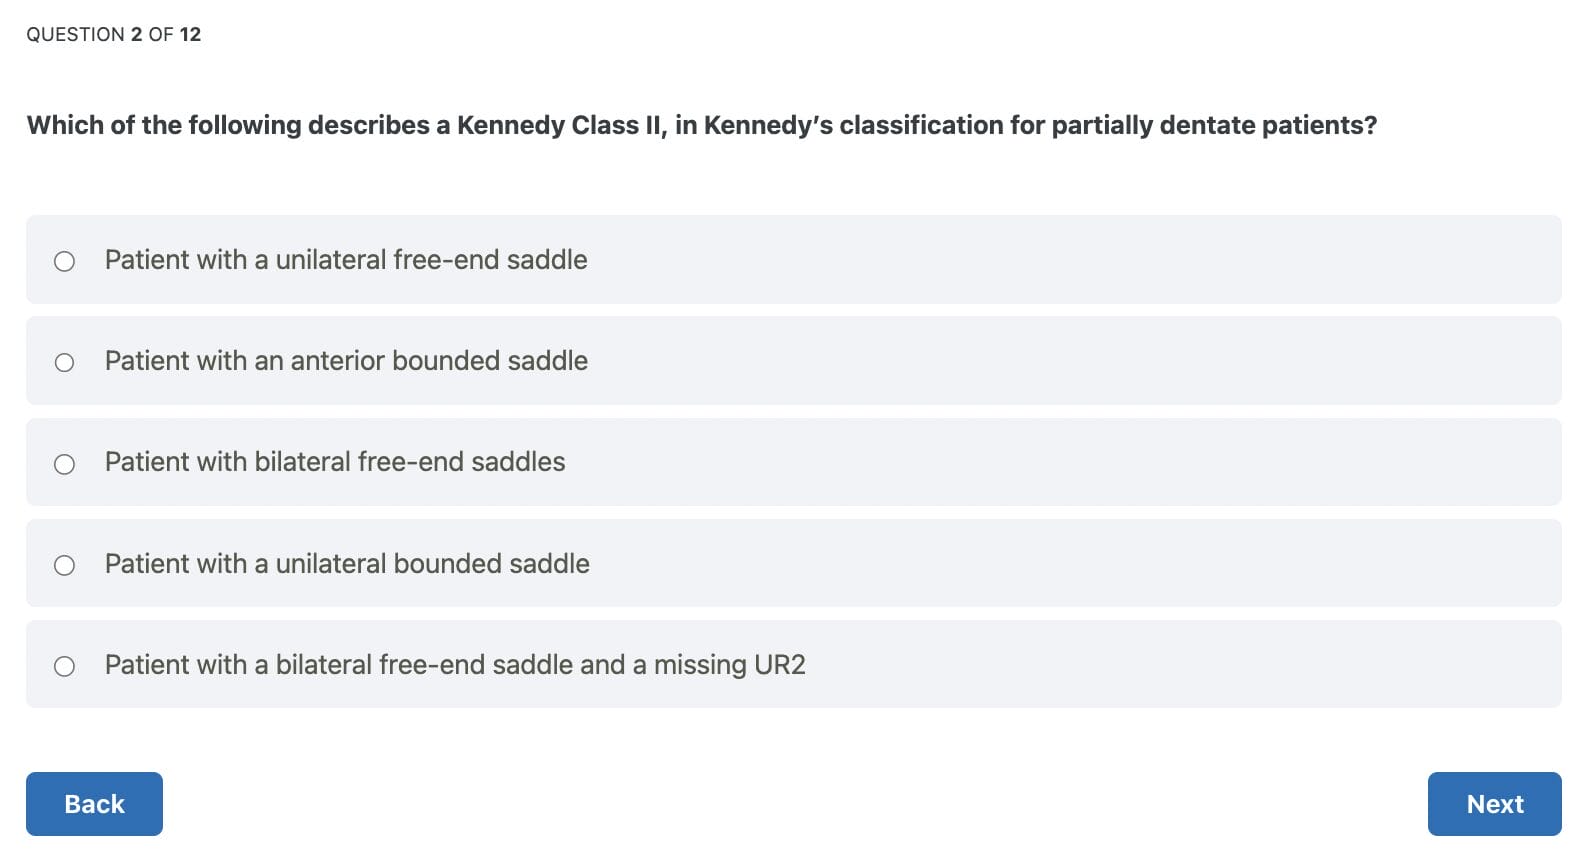The width and height of the screenshot is (1588, 858).
Task: Click blank area of bilateral free-end saddles card
Action: tap(1100, 462)
